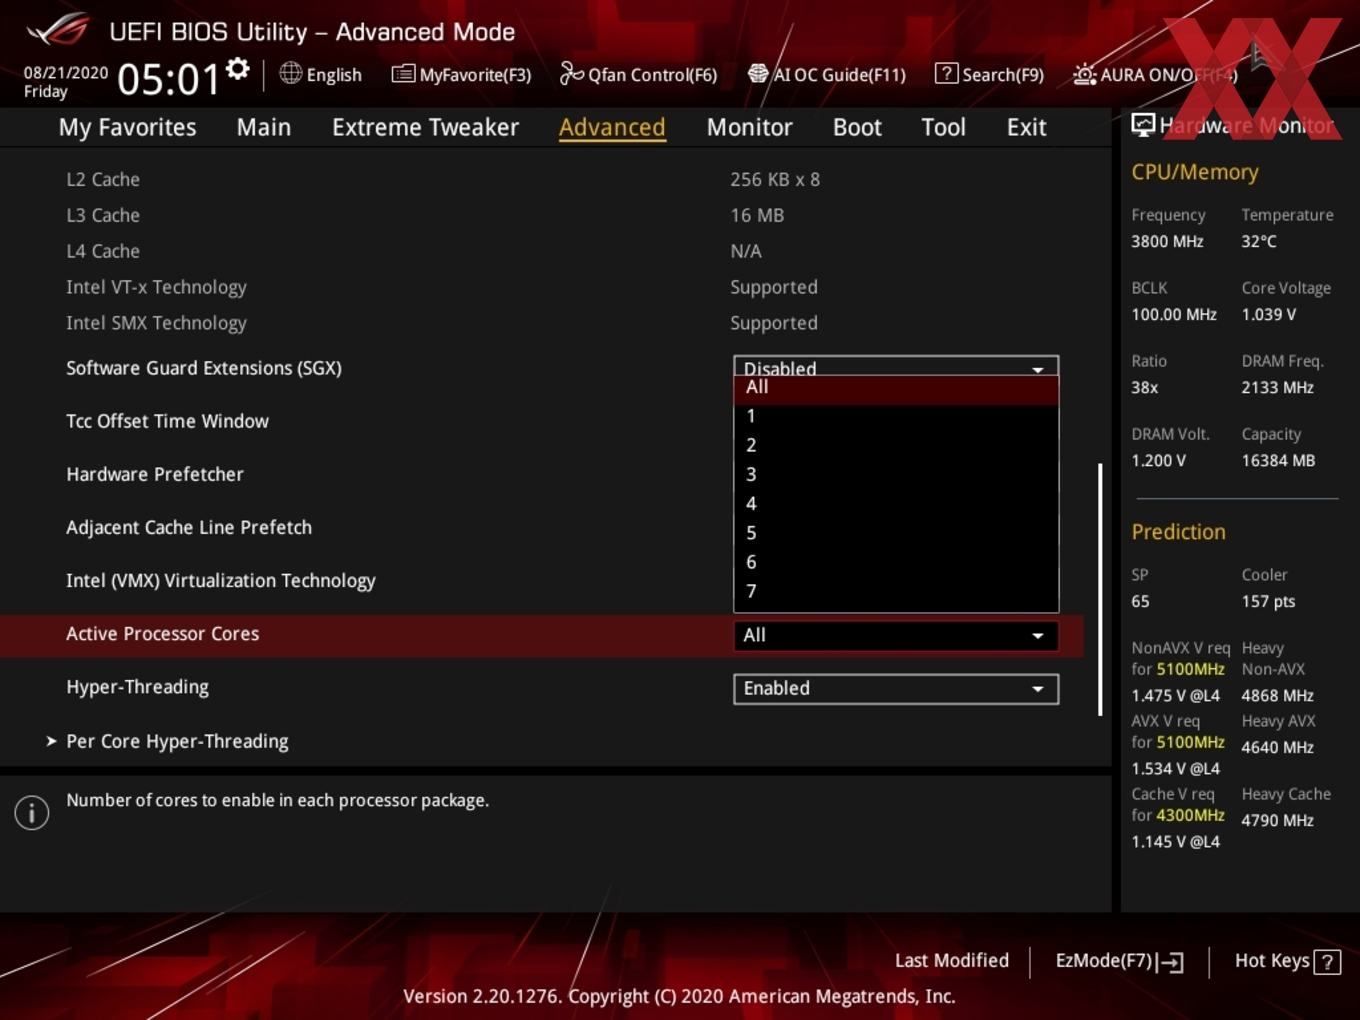Click the L2 Cache row

[540, 179]
